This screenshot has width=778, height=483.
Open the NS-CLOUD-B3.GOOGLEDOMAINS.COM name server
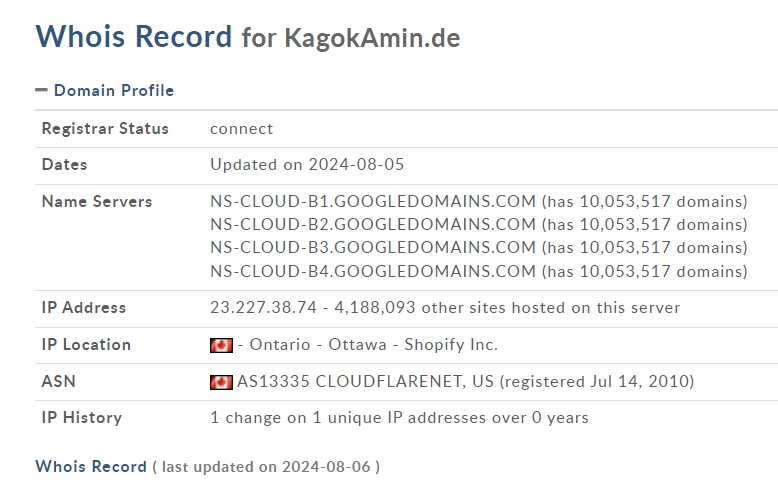pos(373,247)
